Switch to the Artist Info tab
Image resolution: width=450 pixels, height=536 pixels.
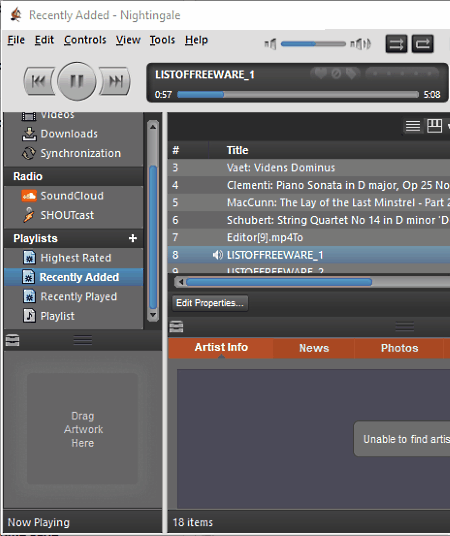tap(221, 348)
